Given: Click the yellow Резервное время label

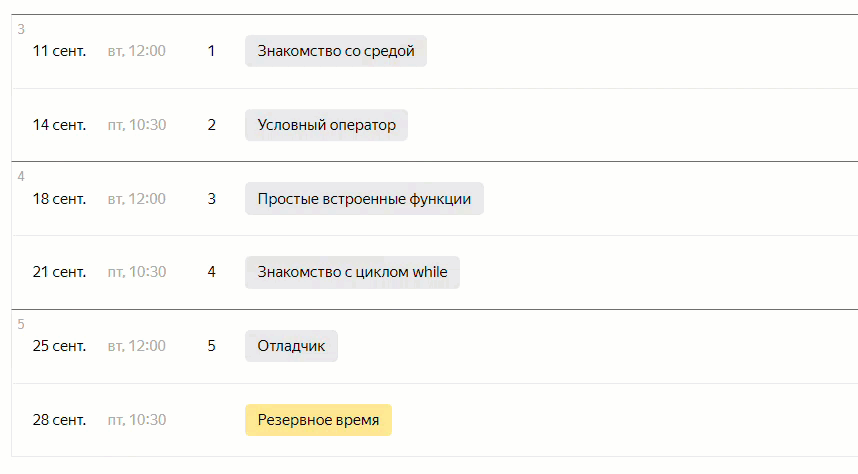Looking at the screenshot, I should 318,420.
